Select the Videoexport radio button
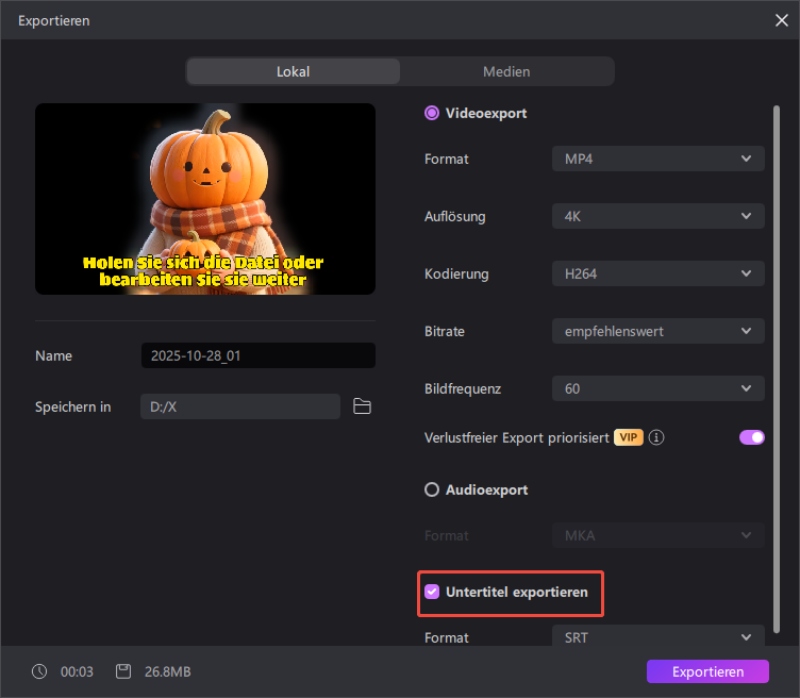 pos(432,113)
